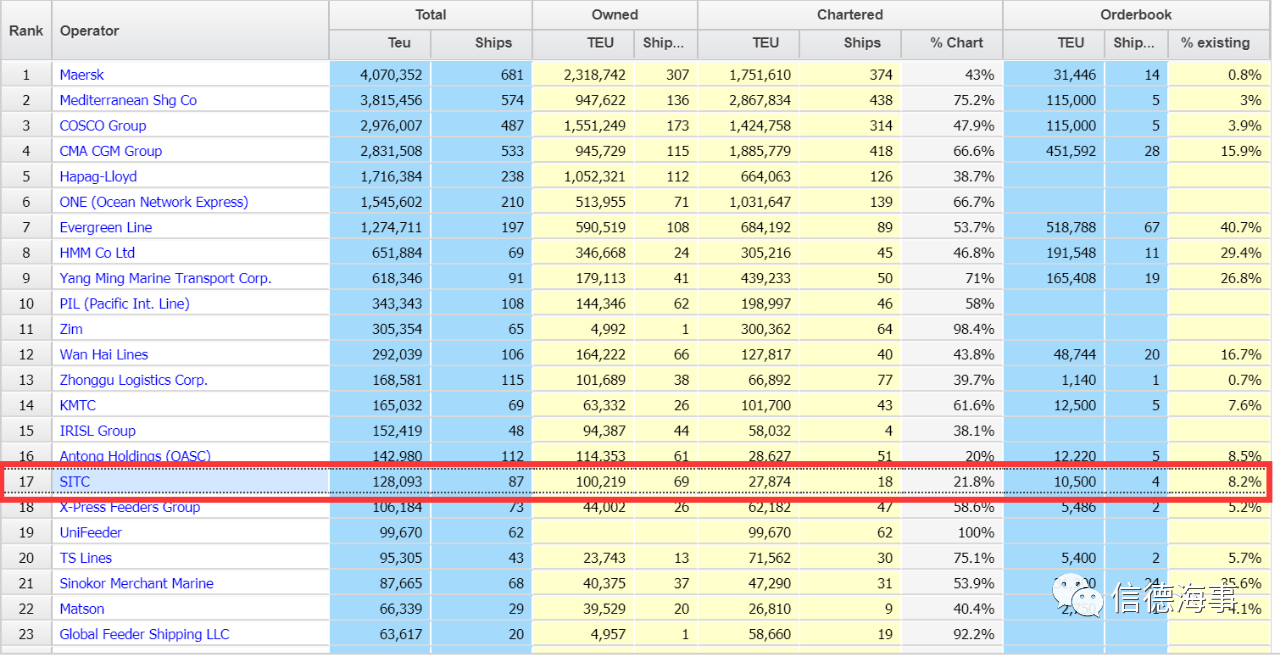Open Yang Ming Marine Transport Corp. link
1280x655 pixels.
166,278
